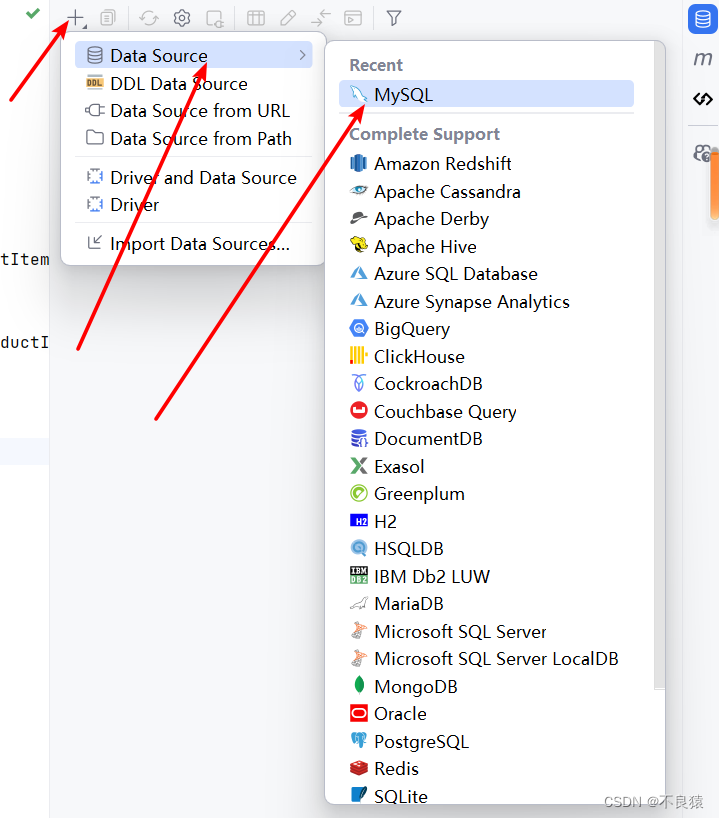Select MongoDB
This screenshot has height=818, width=719.
coord(486,687)
